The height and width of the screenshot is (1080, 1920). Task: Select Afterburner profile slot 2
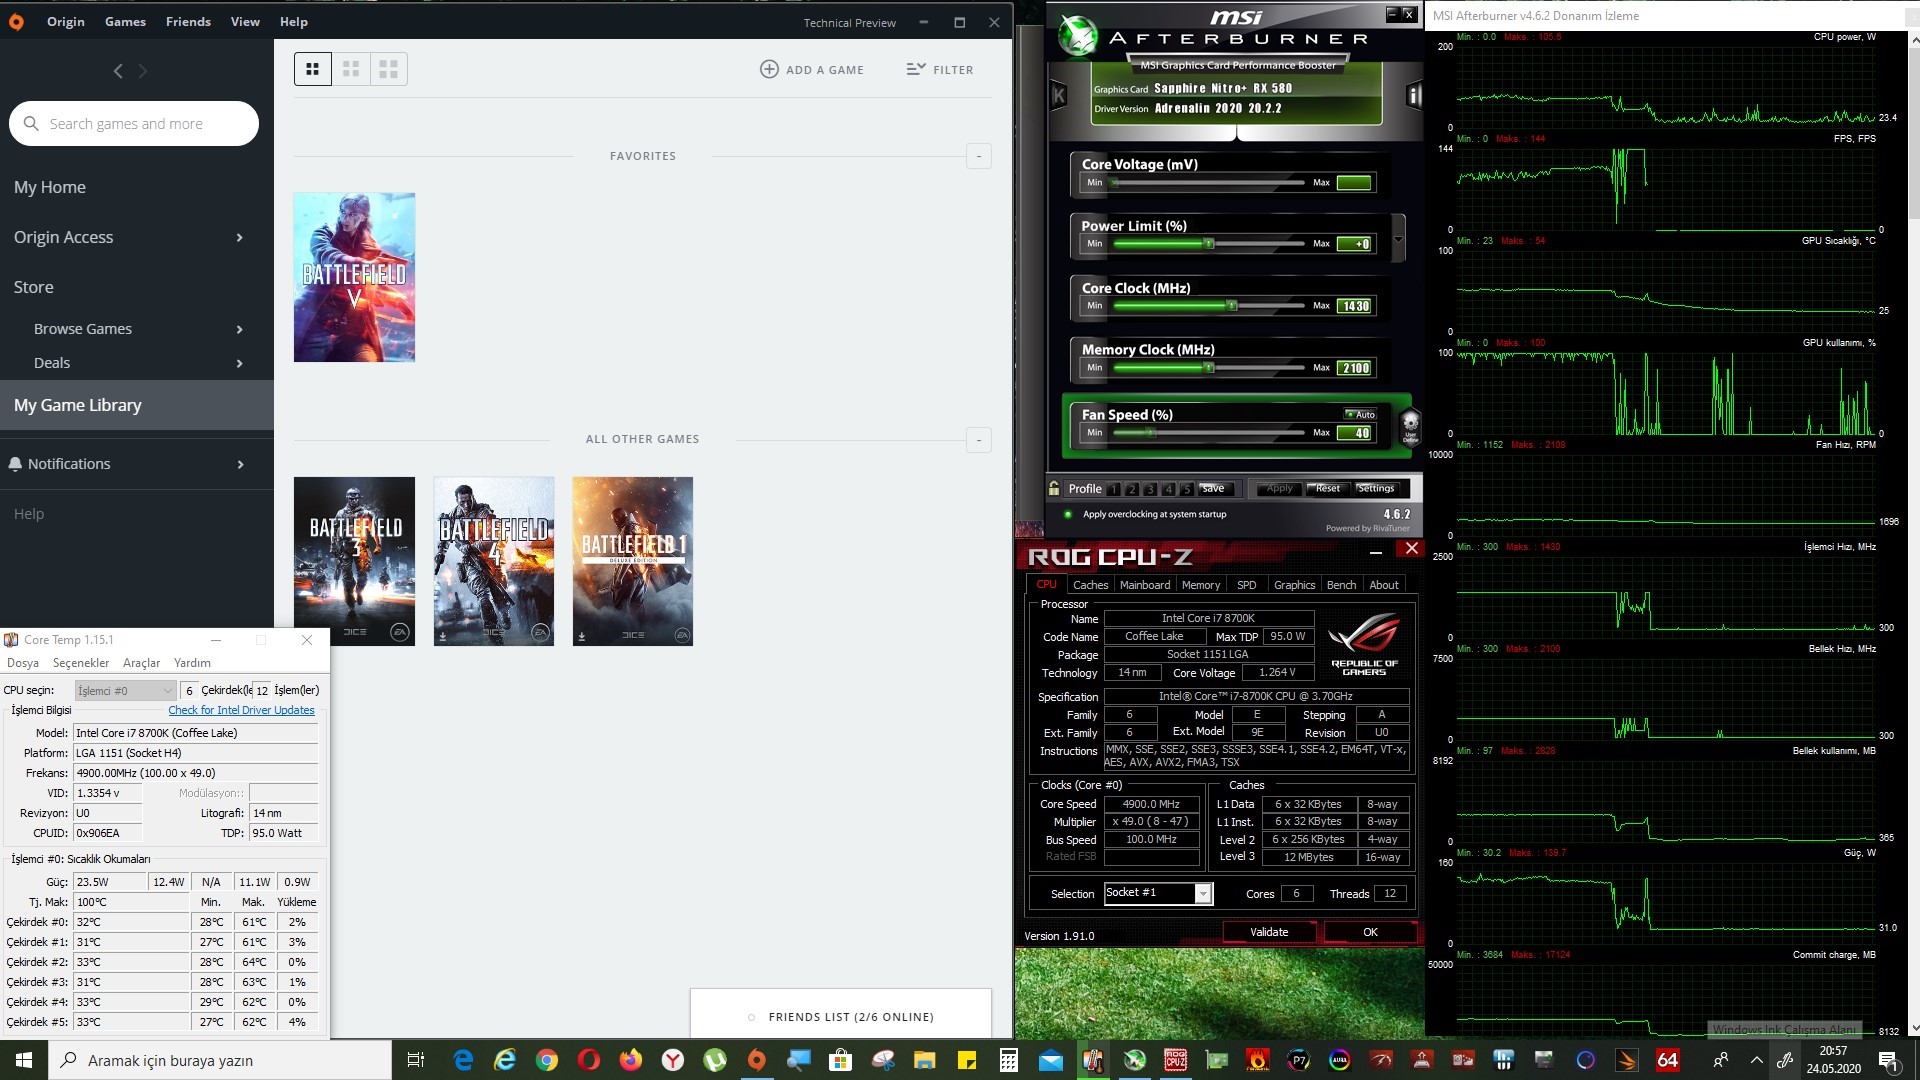pos(1132,489)
